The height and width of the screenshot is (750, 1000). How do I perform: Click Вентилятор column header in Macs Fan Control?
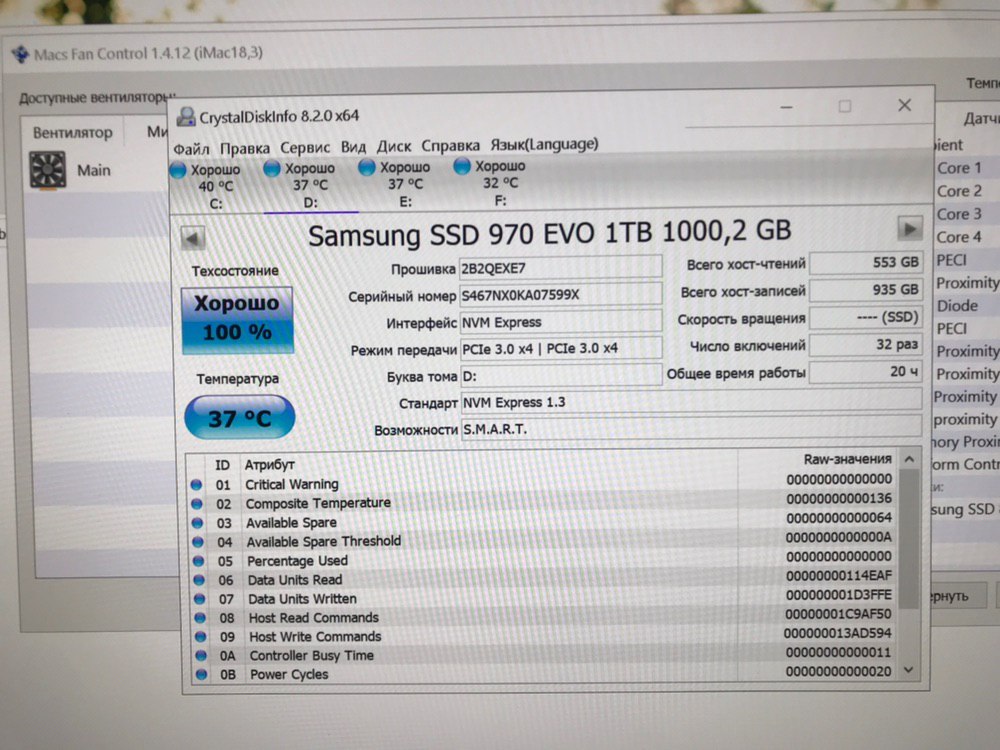[x=72, y=133]
